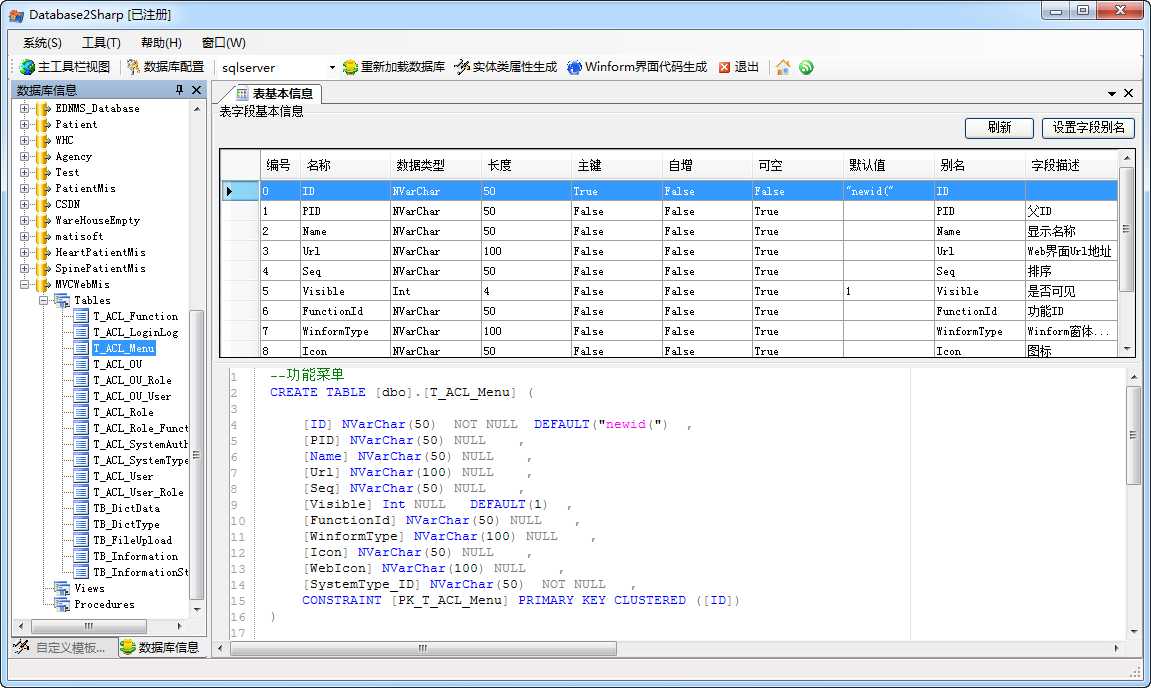Collapse the Tables node
1151x688 pixels.
point(43,300)
